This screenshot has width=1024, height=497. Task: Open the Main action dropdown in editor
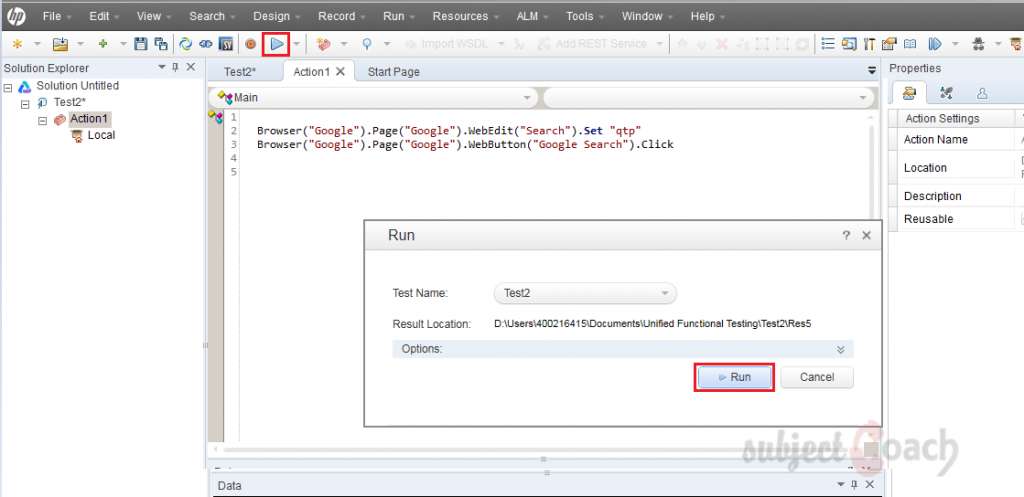372,98
